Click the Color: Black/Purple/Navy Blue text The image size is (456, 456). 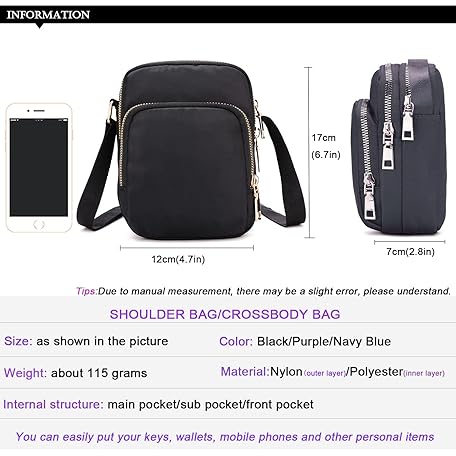(305, 341)
